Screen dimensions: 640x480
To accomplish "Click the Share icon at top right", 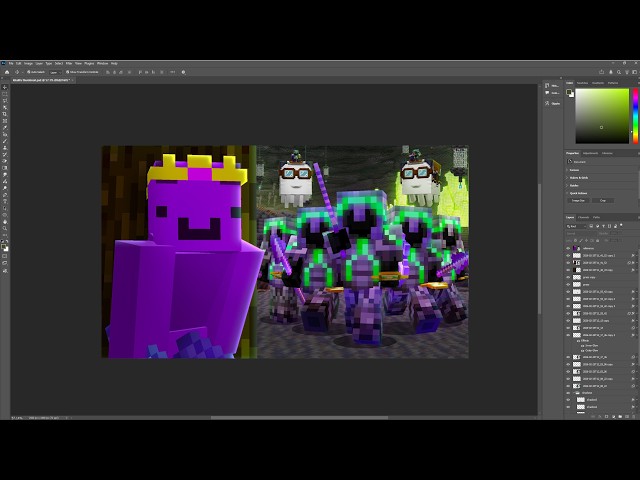I will point(601,72).
